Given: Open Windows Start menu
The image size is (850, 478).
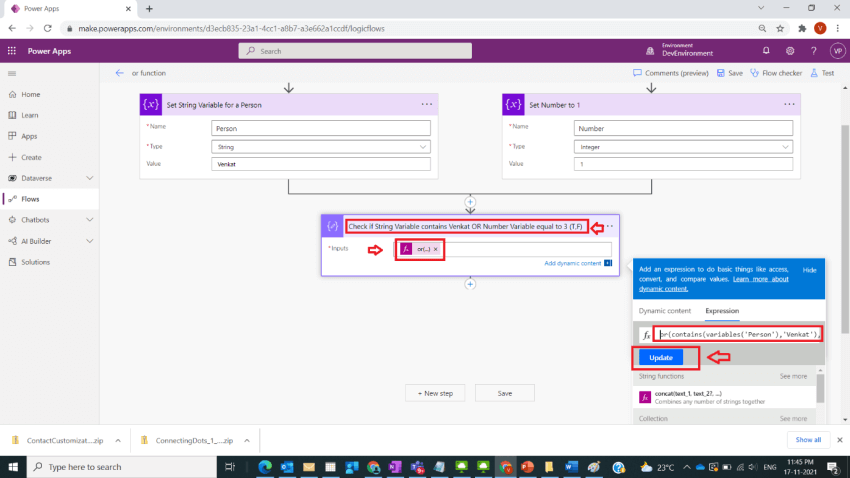Looking at the screenshot, I should tap(13, 467).
